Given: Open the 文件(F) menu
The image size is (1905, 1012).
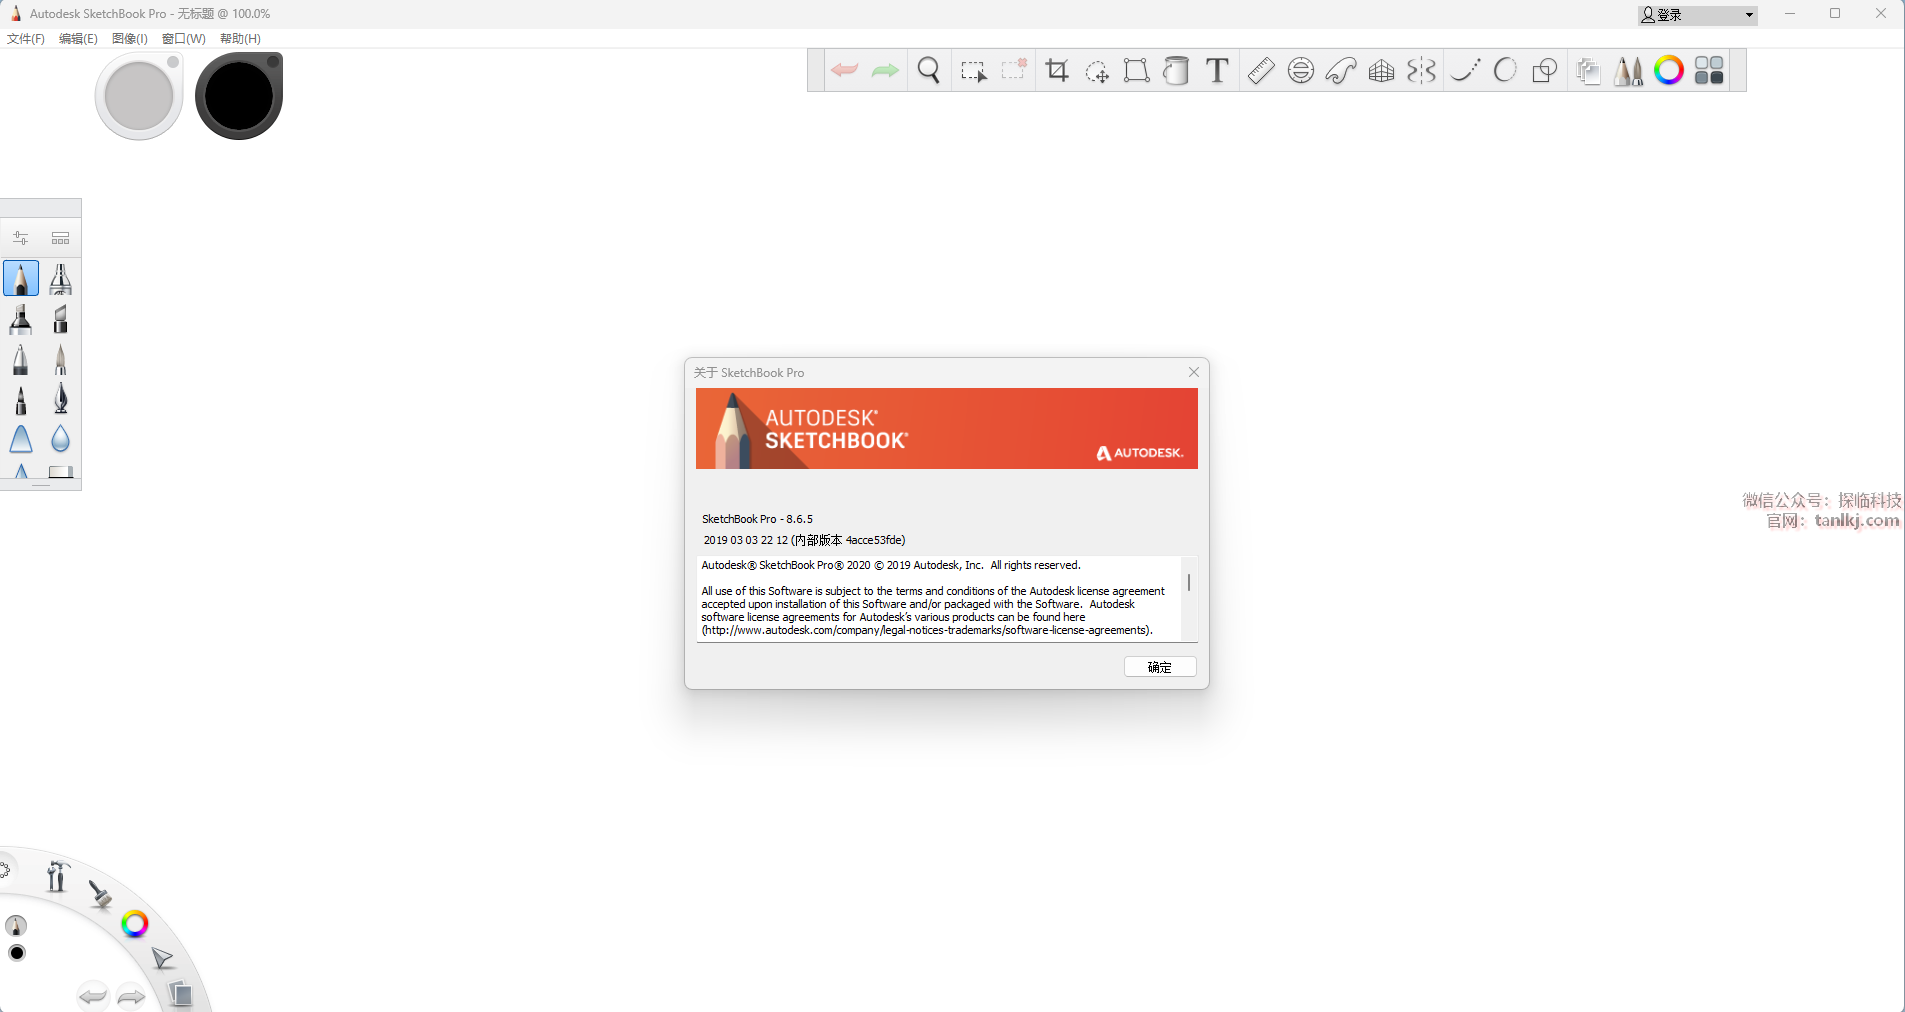Looking at the screenshot, I should tap(26, 39).
